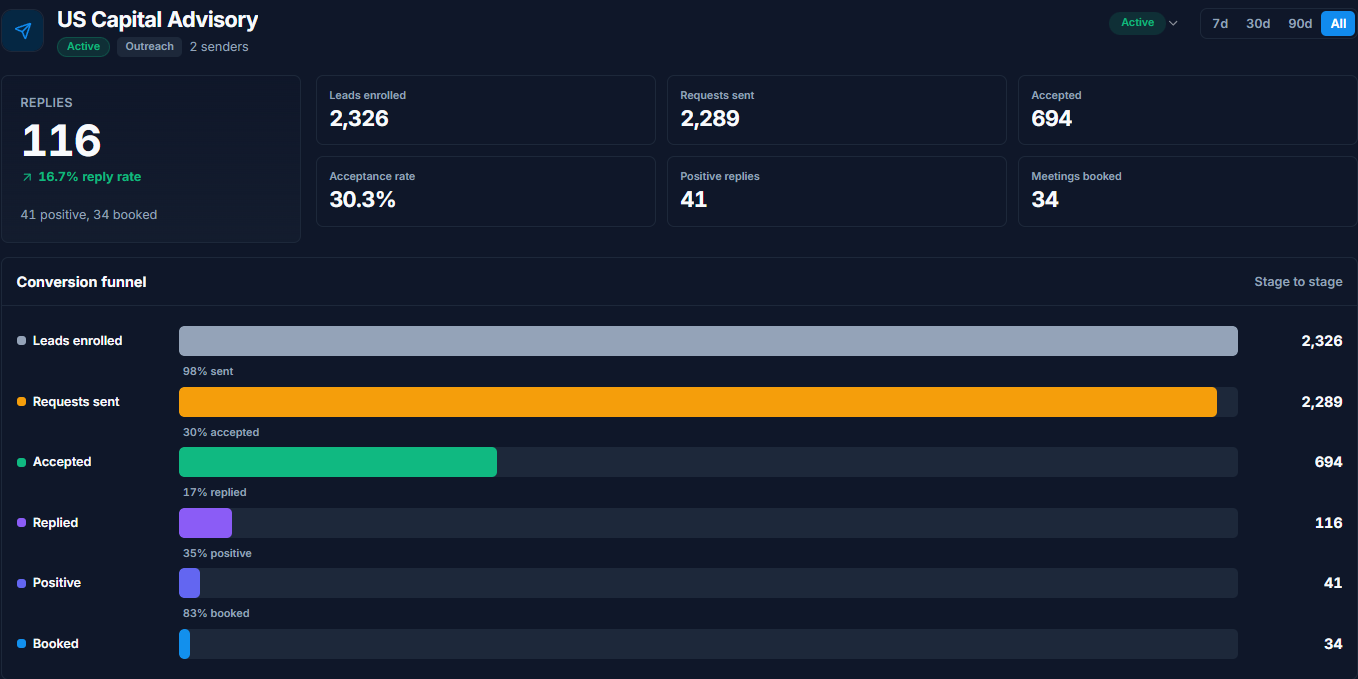
Task: Click the orange Requests sent funnel bar
Action: click(x=698, y=402)
